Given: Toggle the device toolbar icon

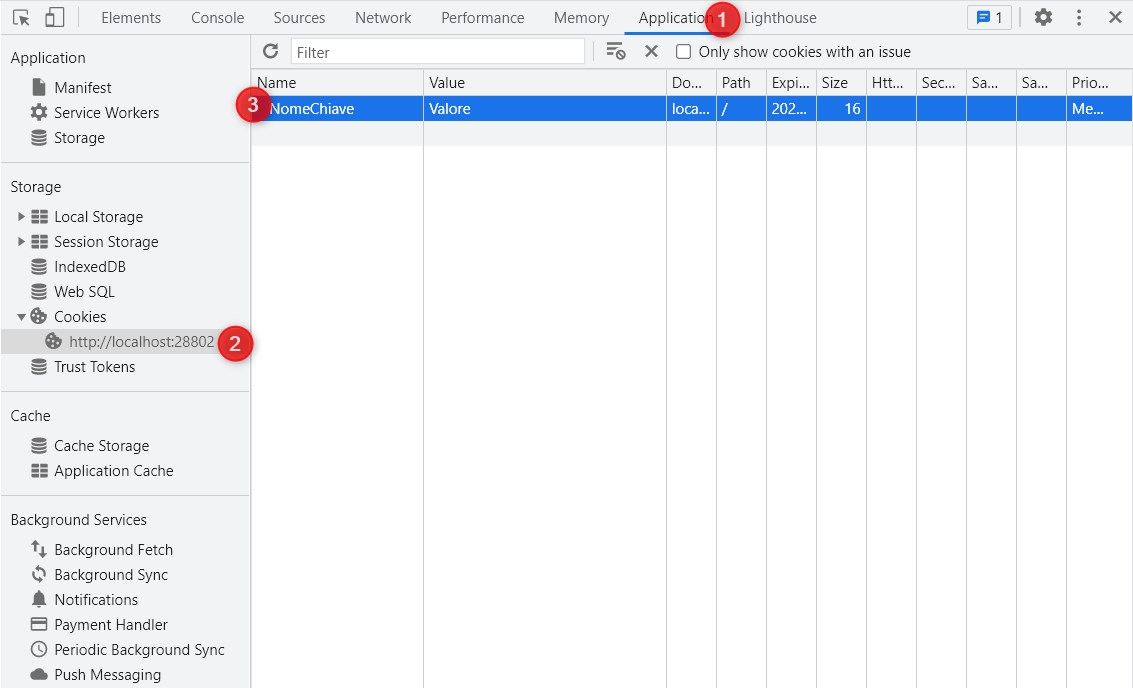Looking at the screenshot, I should [55, 18].
